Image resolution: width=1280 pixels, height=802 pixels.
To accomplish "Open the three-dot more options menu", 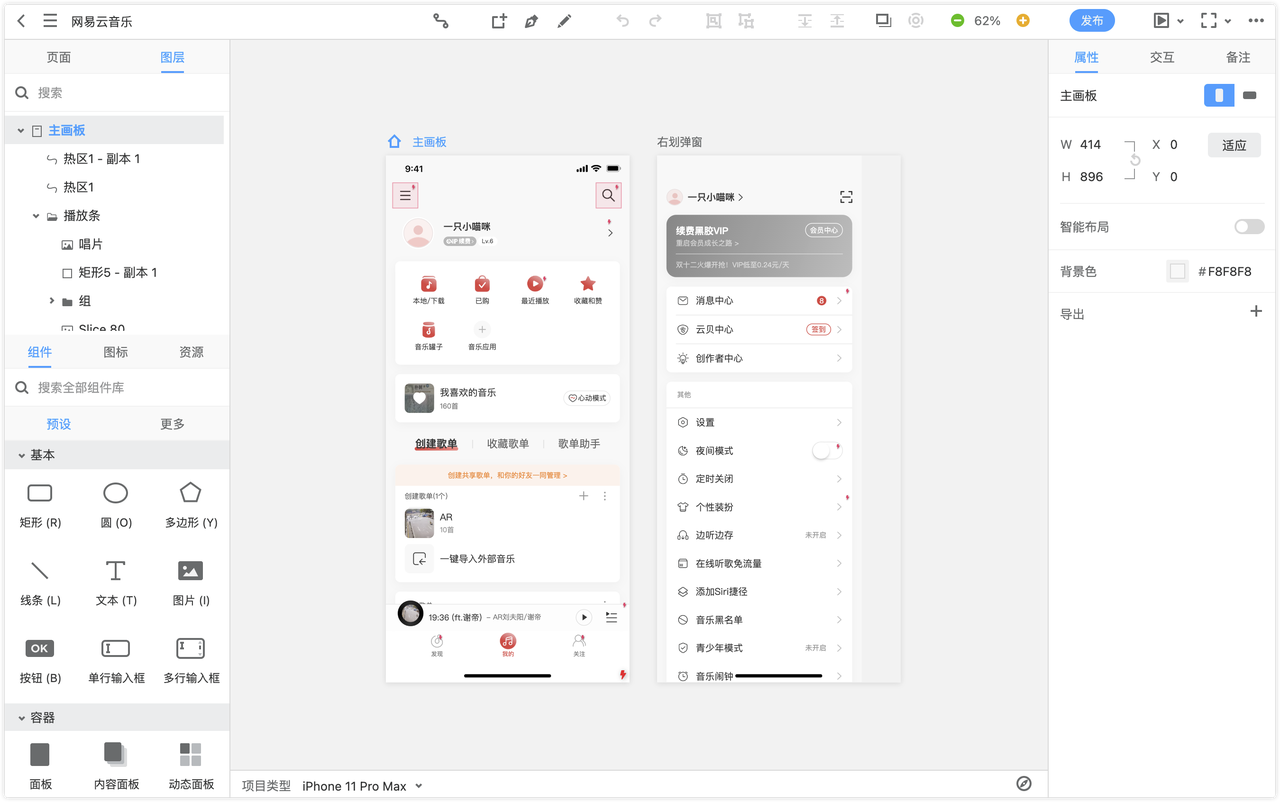I will (x=1256, y=21).
